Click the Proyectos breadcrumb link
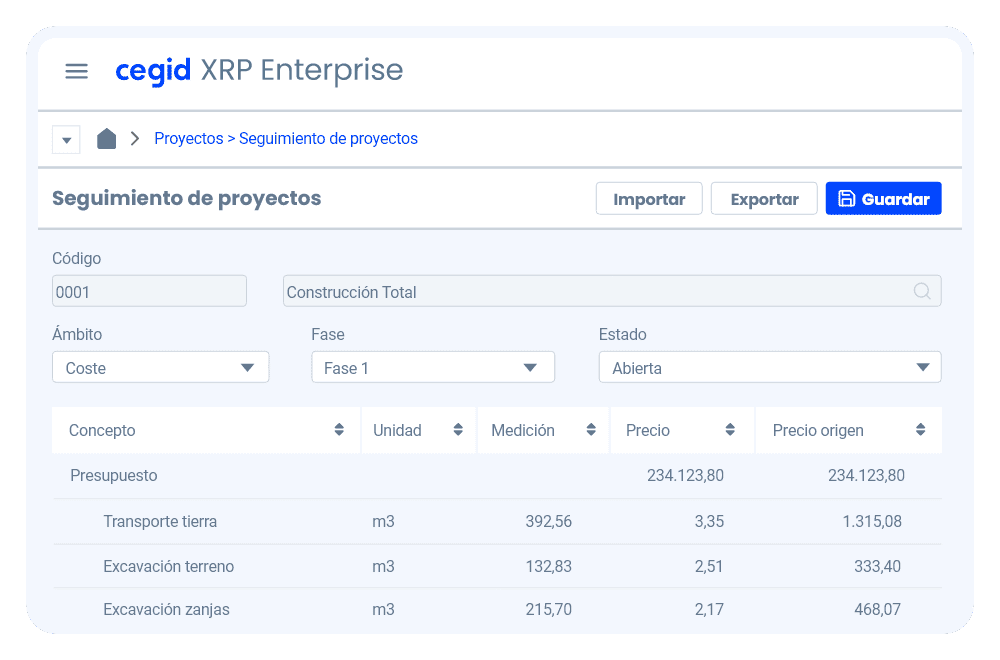 pos(188,139)
